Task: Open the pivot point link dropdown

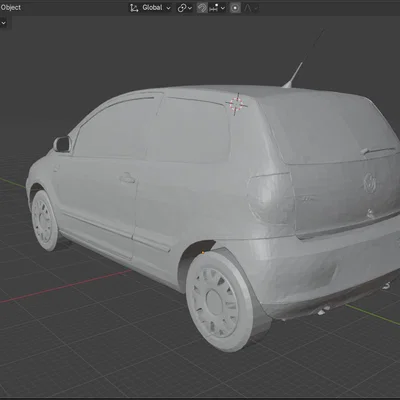Action: [x=185, y=8]
